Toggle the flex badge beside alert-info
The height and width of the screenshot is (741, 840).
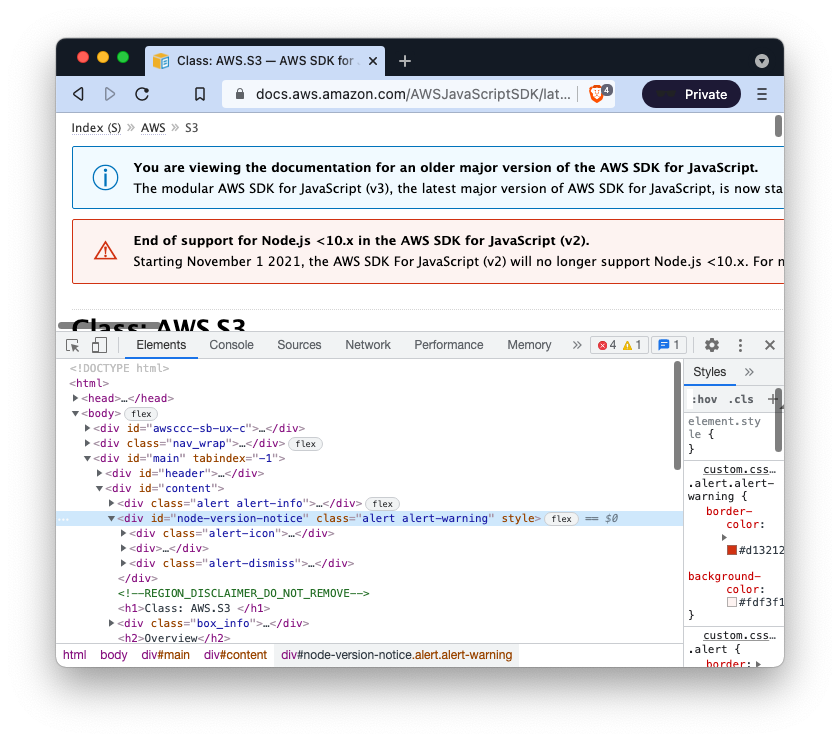(x=382, y=504)
